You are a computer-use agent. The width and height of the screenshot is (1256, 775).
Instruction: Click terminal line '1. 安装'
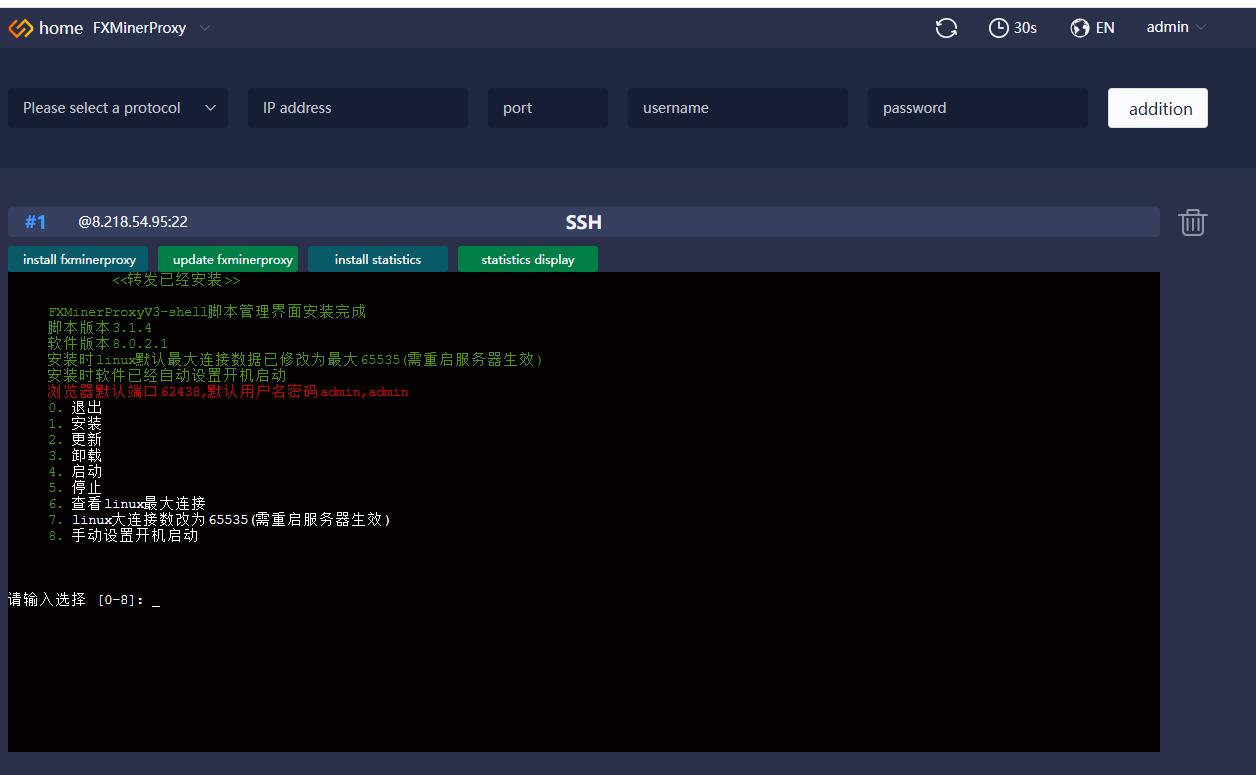pos(75,424)
